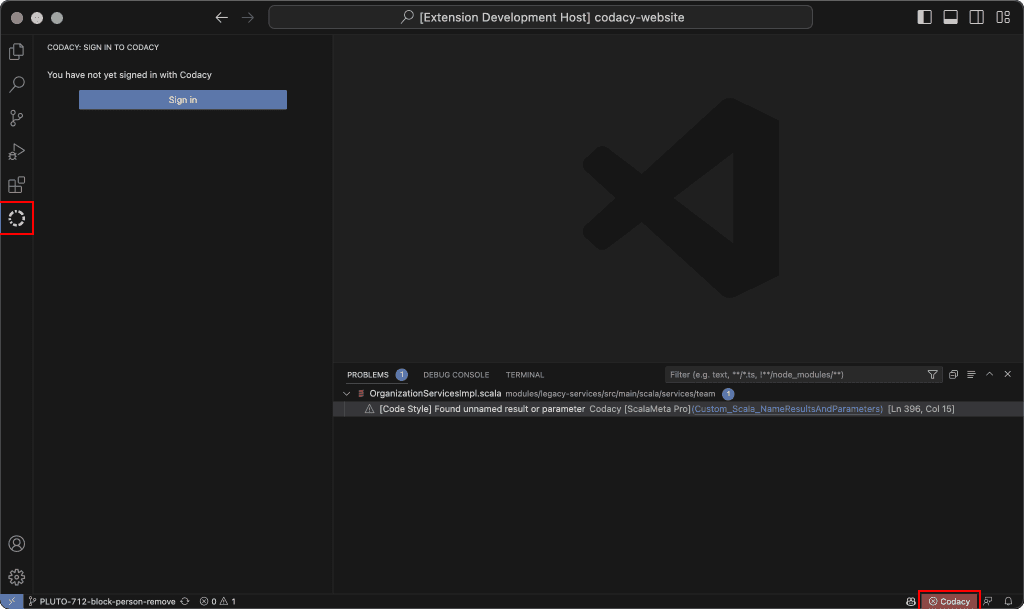Image resolution: width=1024 pixels, height=609 pixels.
Task: Toggle the problems Filter
Action: pyautogui.click(x=933, y=374)
